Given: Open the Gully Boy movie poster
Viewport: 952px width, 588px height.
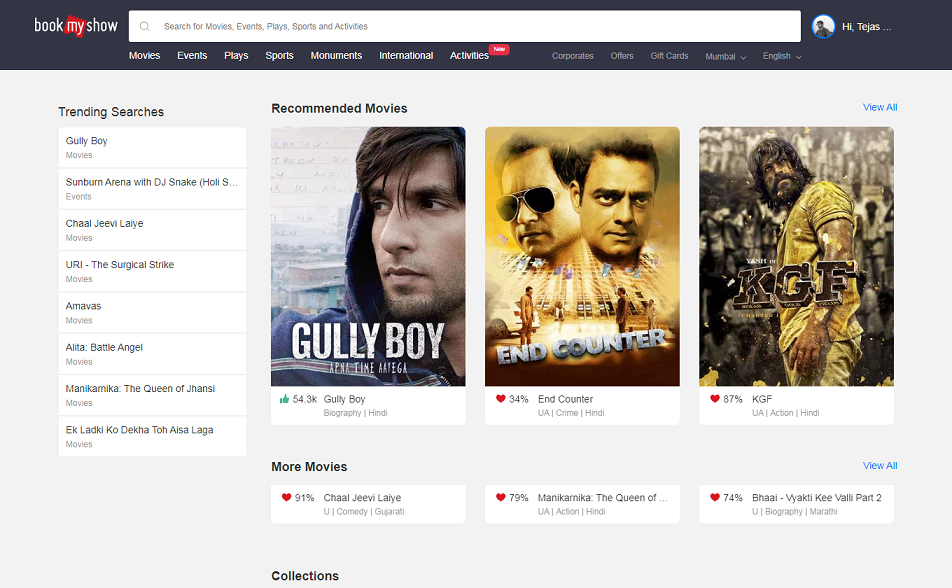Looking at the screenshot, I should coord(368,256).
